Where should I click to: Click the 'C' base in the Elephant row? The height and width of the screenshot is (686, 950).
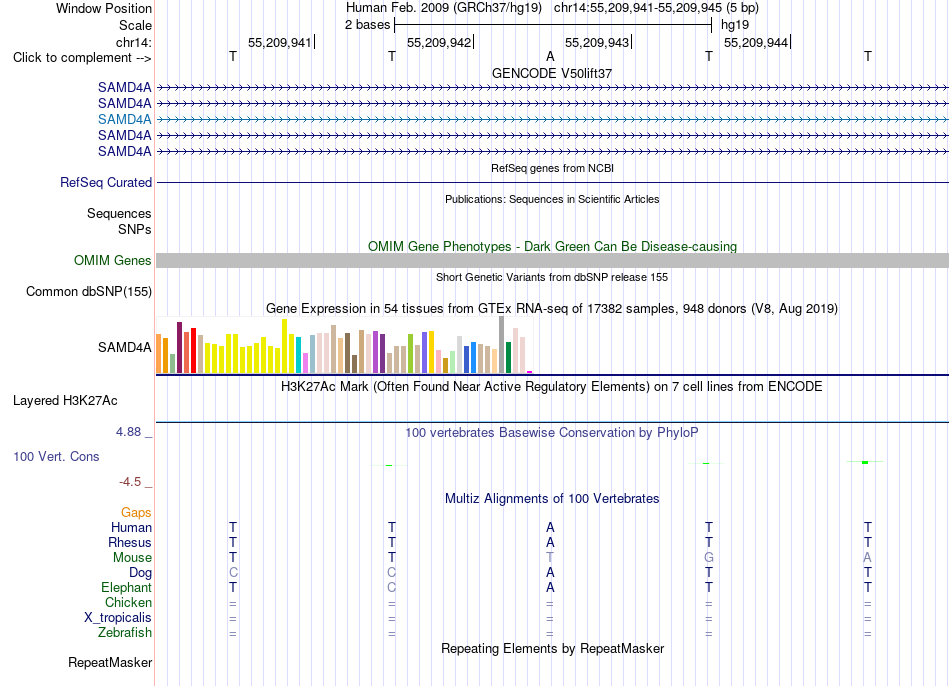(391, 587)
